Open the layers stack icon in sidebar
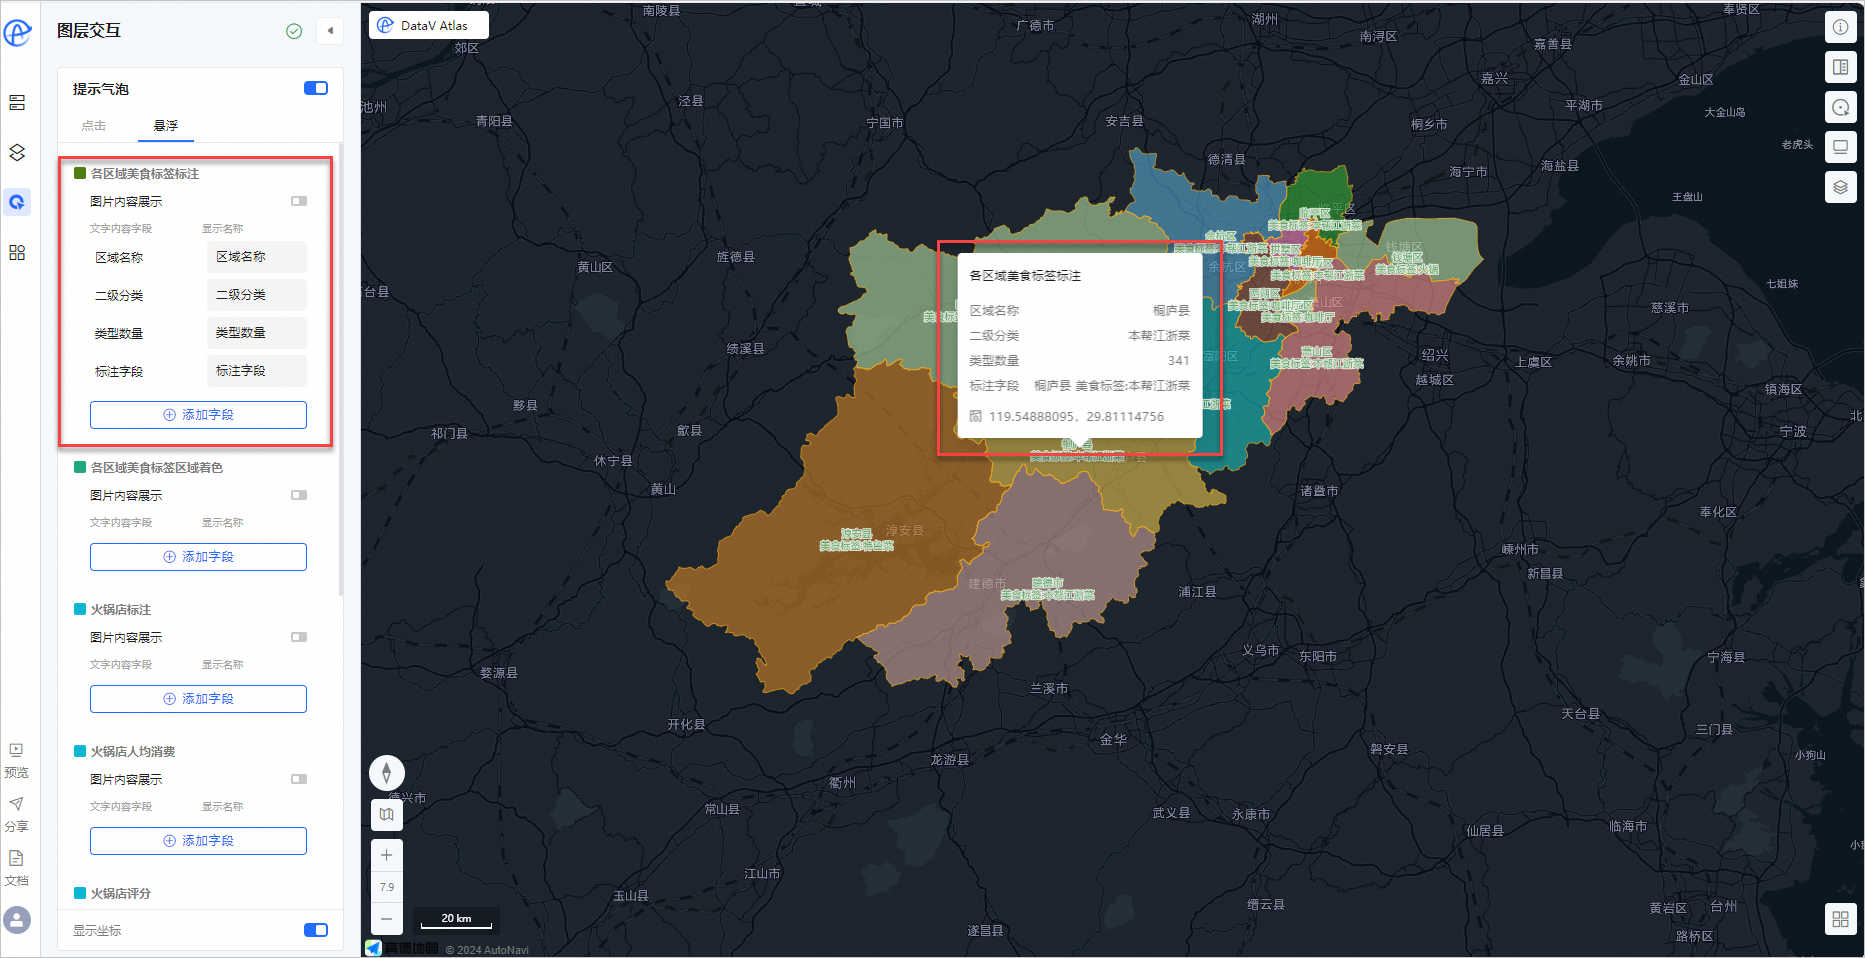 click(17, 153)
